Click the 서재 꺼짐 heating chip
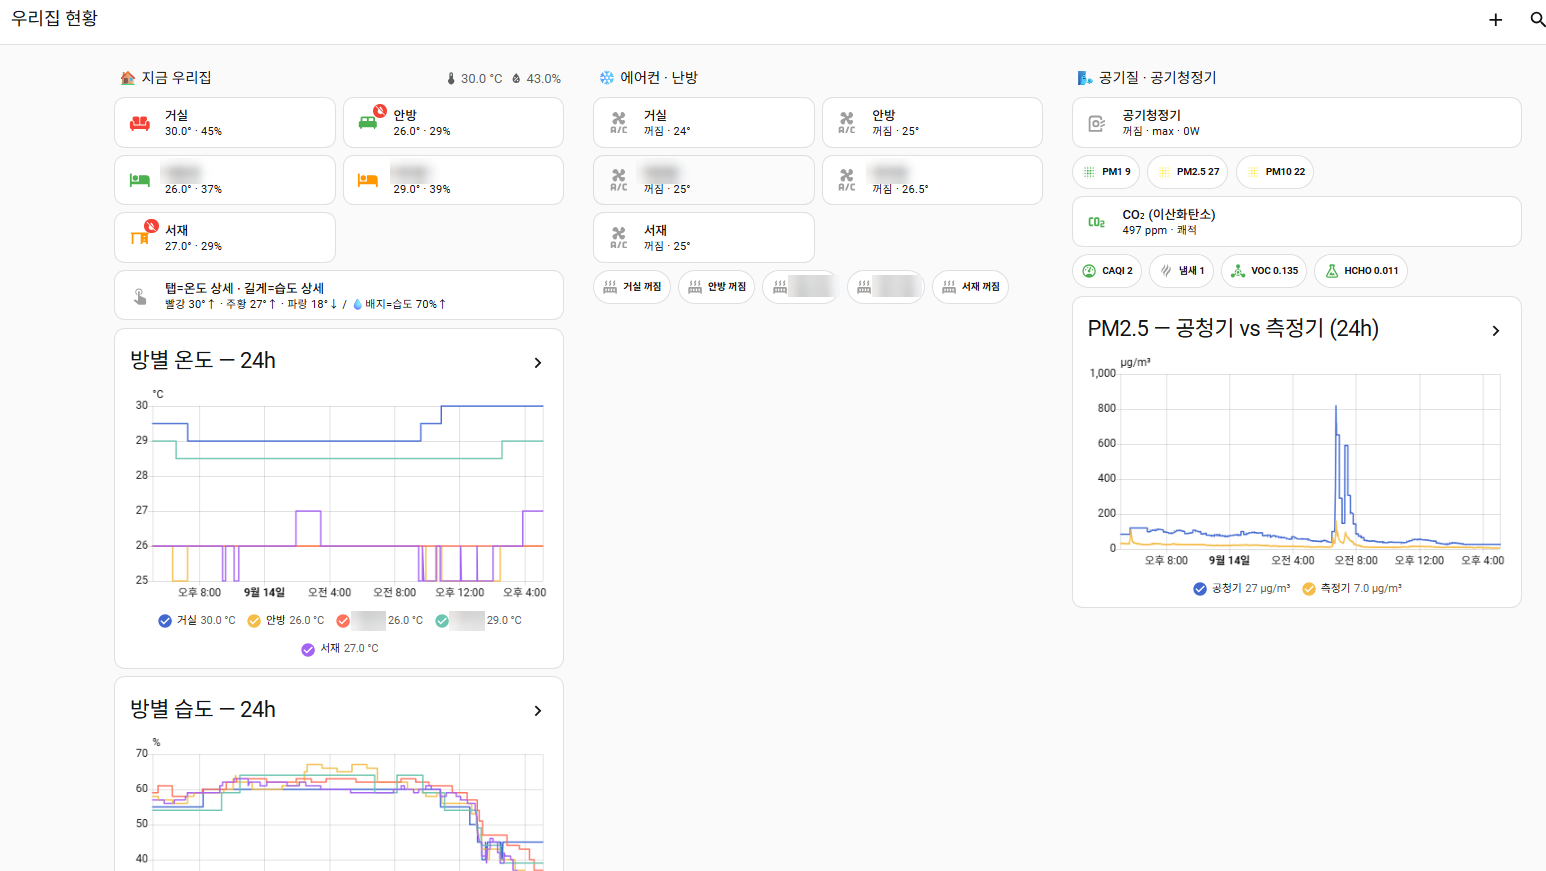The width and height of the screenshot is (1546, 871). pos(970,287)
